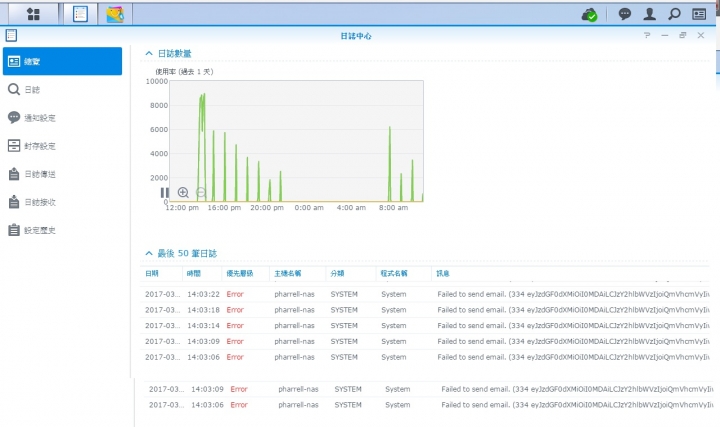
Task: Collapse the 日誌數量 section
Action: (x=149, y=53)
